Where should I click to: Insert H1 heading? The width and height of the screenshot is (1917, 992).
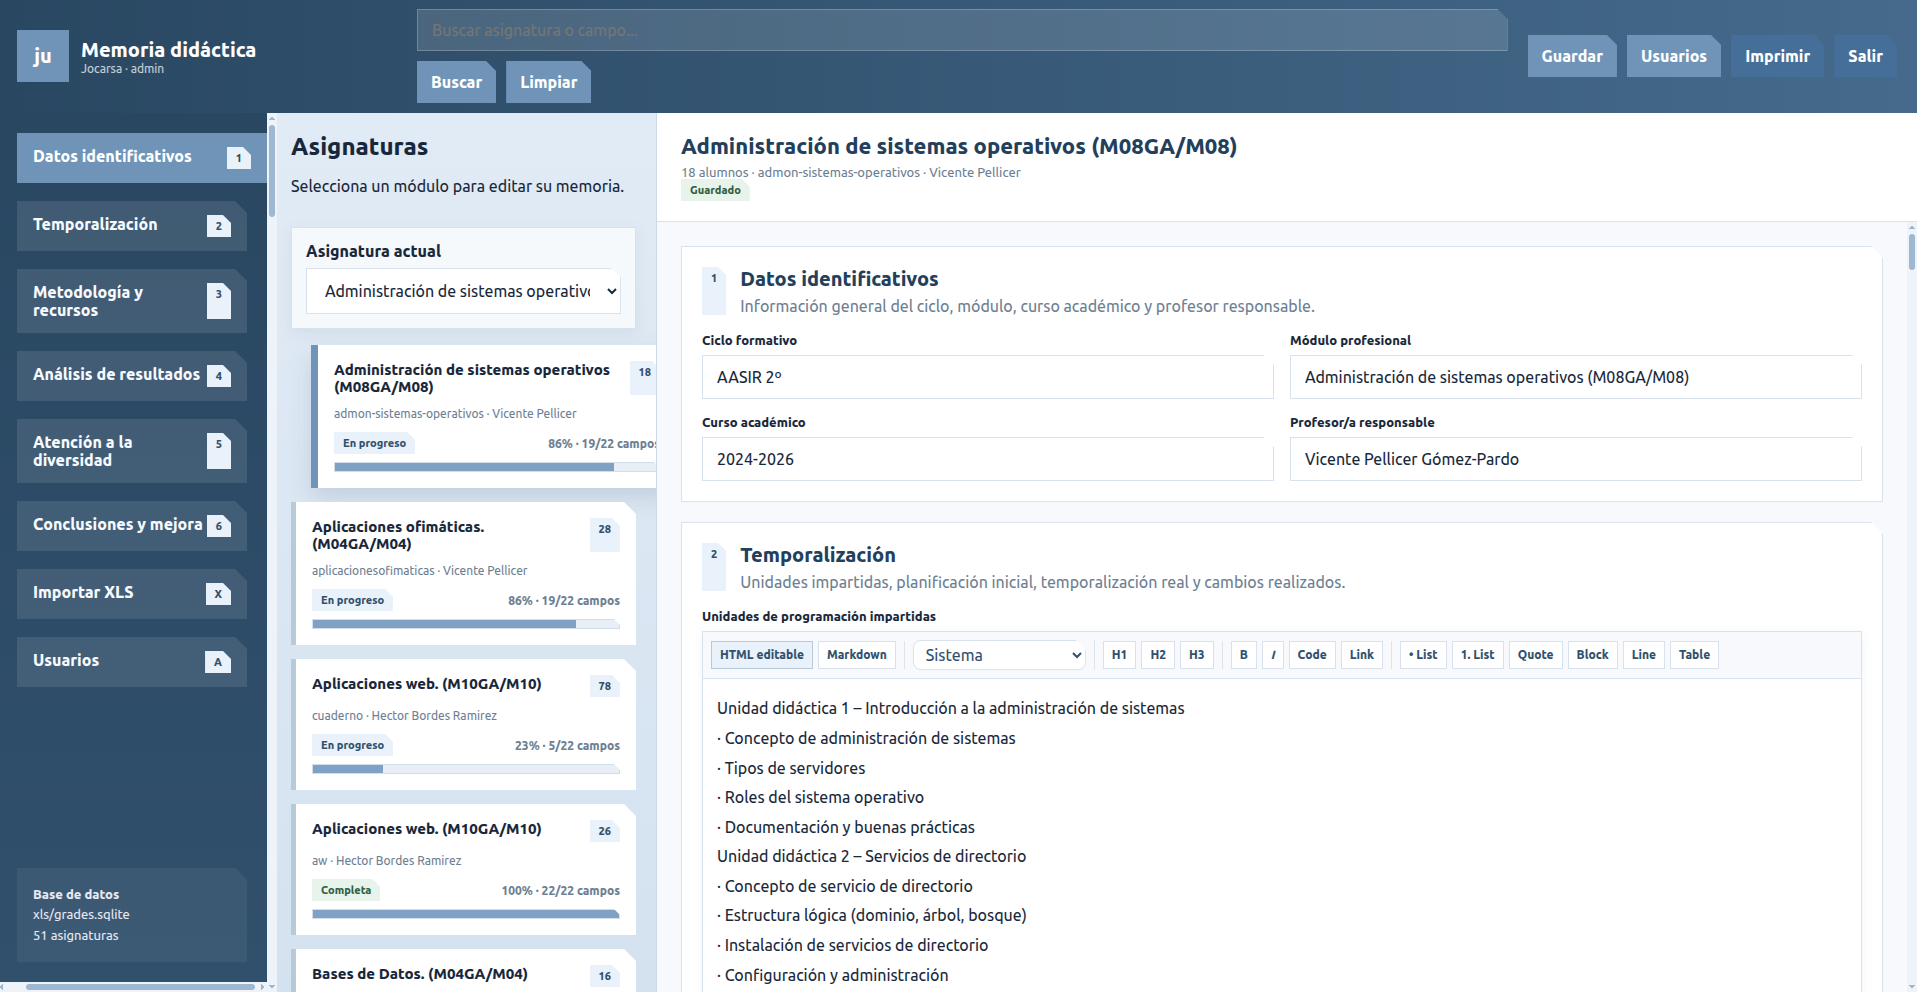1119,655
